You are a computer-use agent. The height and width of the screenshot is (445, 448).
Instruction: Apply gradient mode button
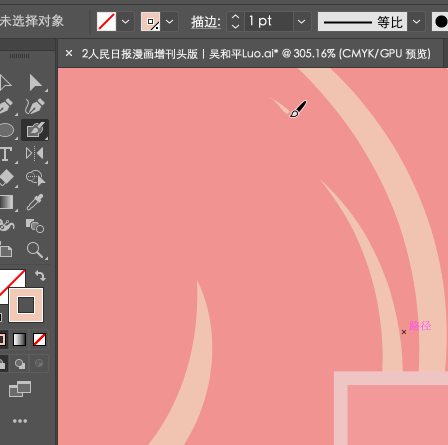coord(19,339)
